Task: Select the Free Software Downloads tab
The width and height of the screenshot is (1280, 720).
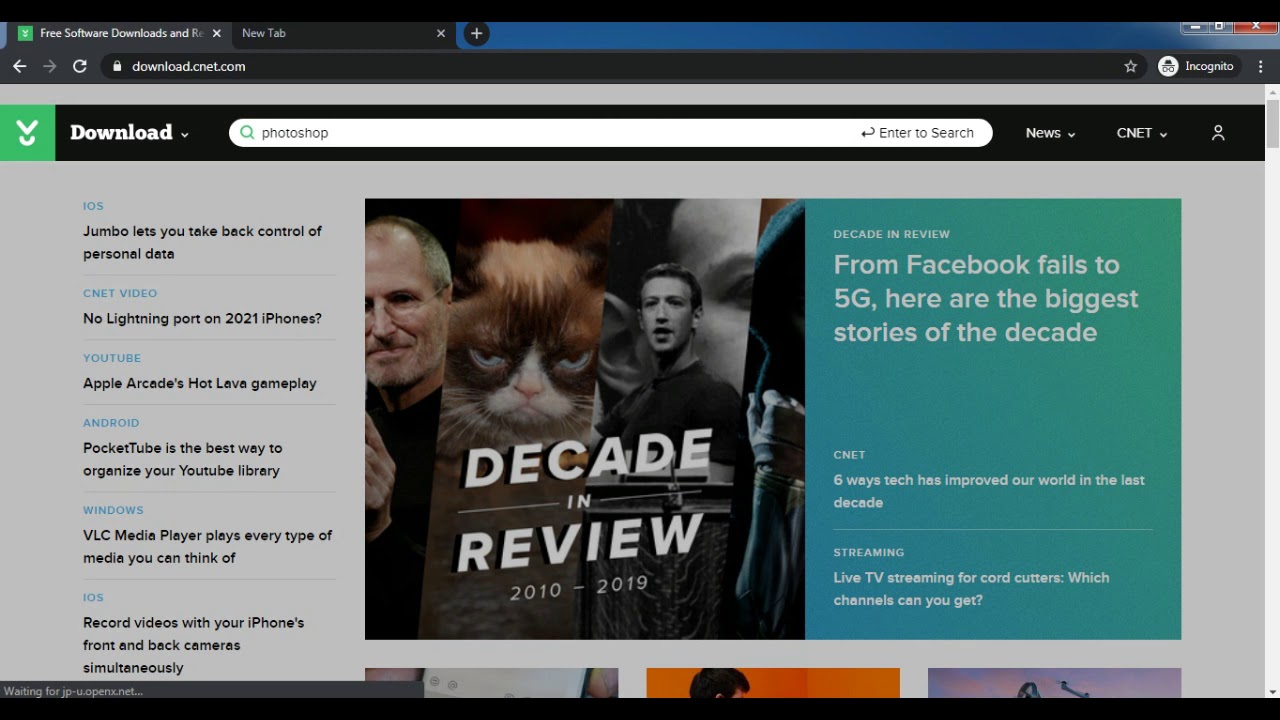Action: [119, 33]
